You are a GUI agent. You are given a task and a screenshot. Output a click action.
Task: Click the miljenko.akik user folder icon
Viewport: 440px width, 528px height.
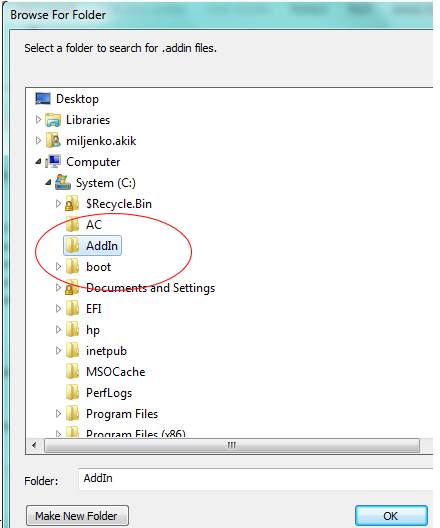(x=53, y=141)
